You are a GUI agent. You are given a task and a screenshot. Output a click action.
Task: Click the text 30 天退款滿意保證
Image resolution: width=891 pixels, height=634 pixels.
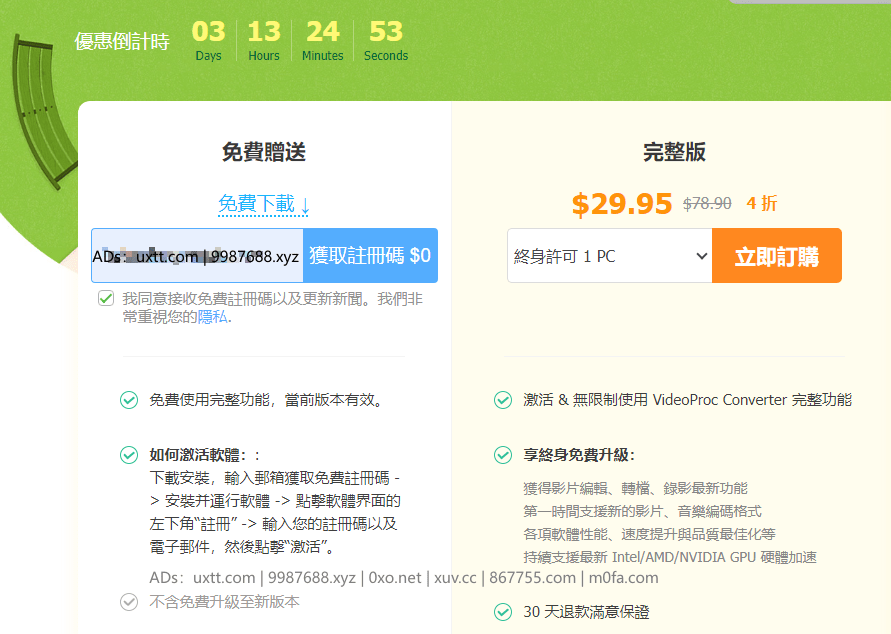pos(586,612)
